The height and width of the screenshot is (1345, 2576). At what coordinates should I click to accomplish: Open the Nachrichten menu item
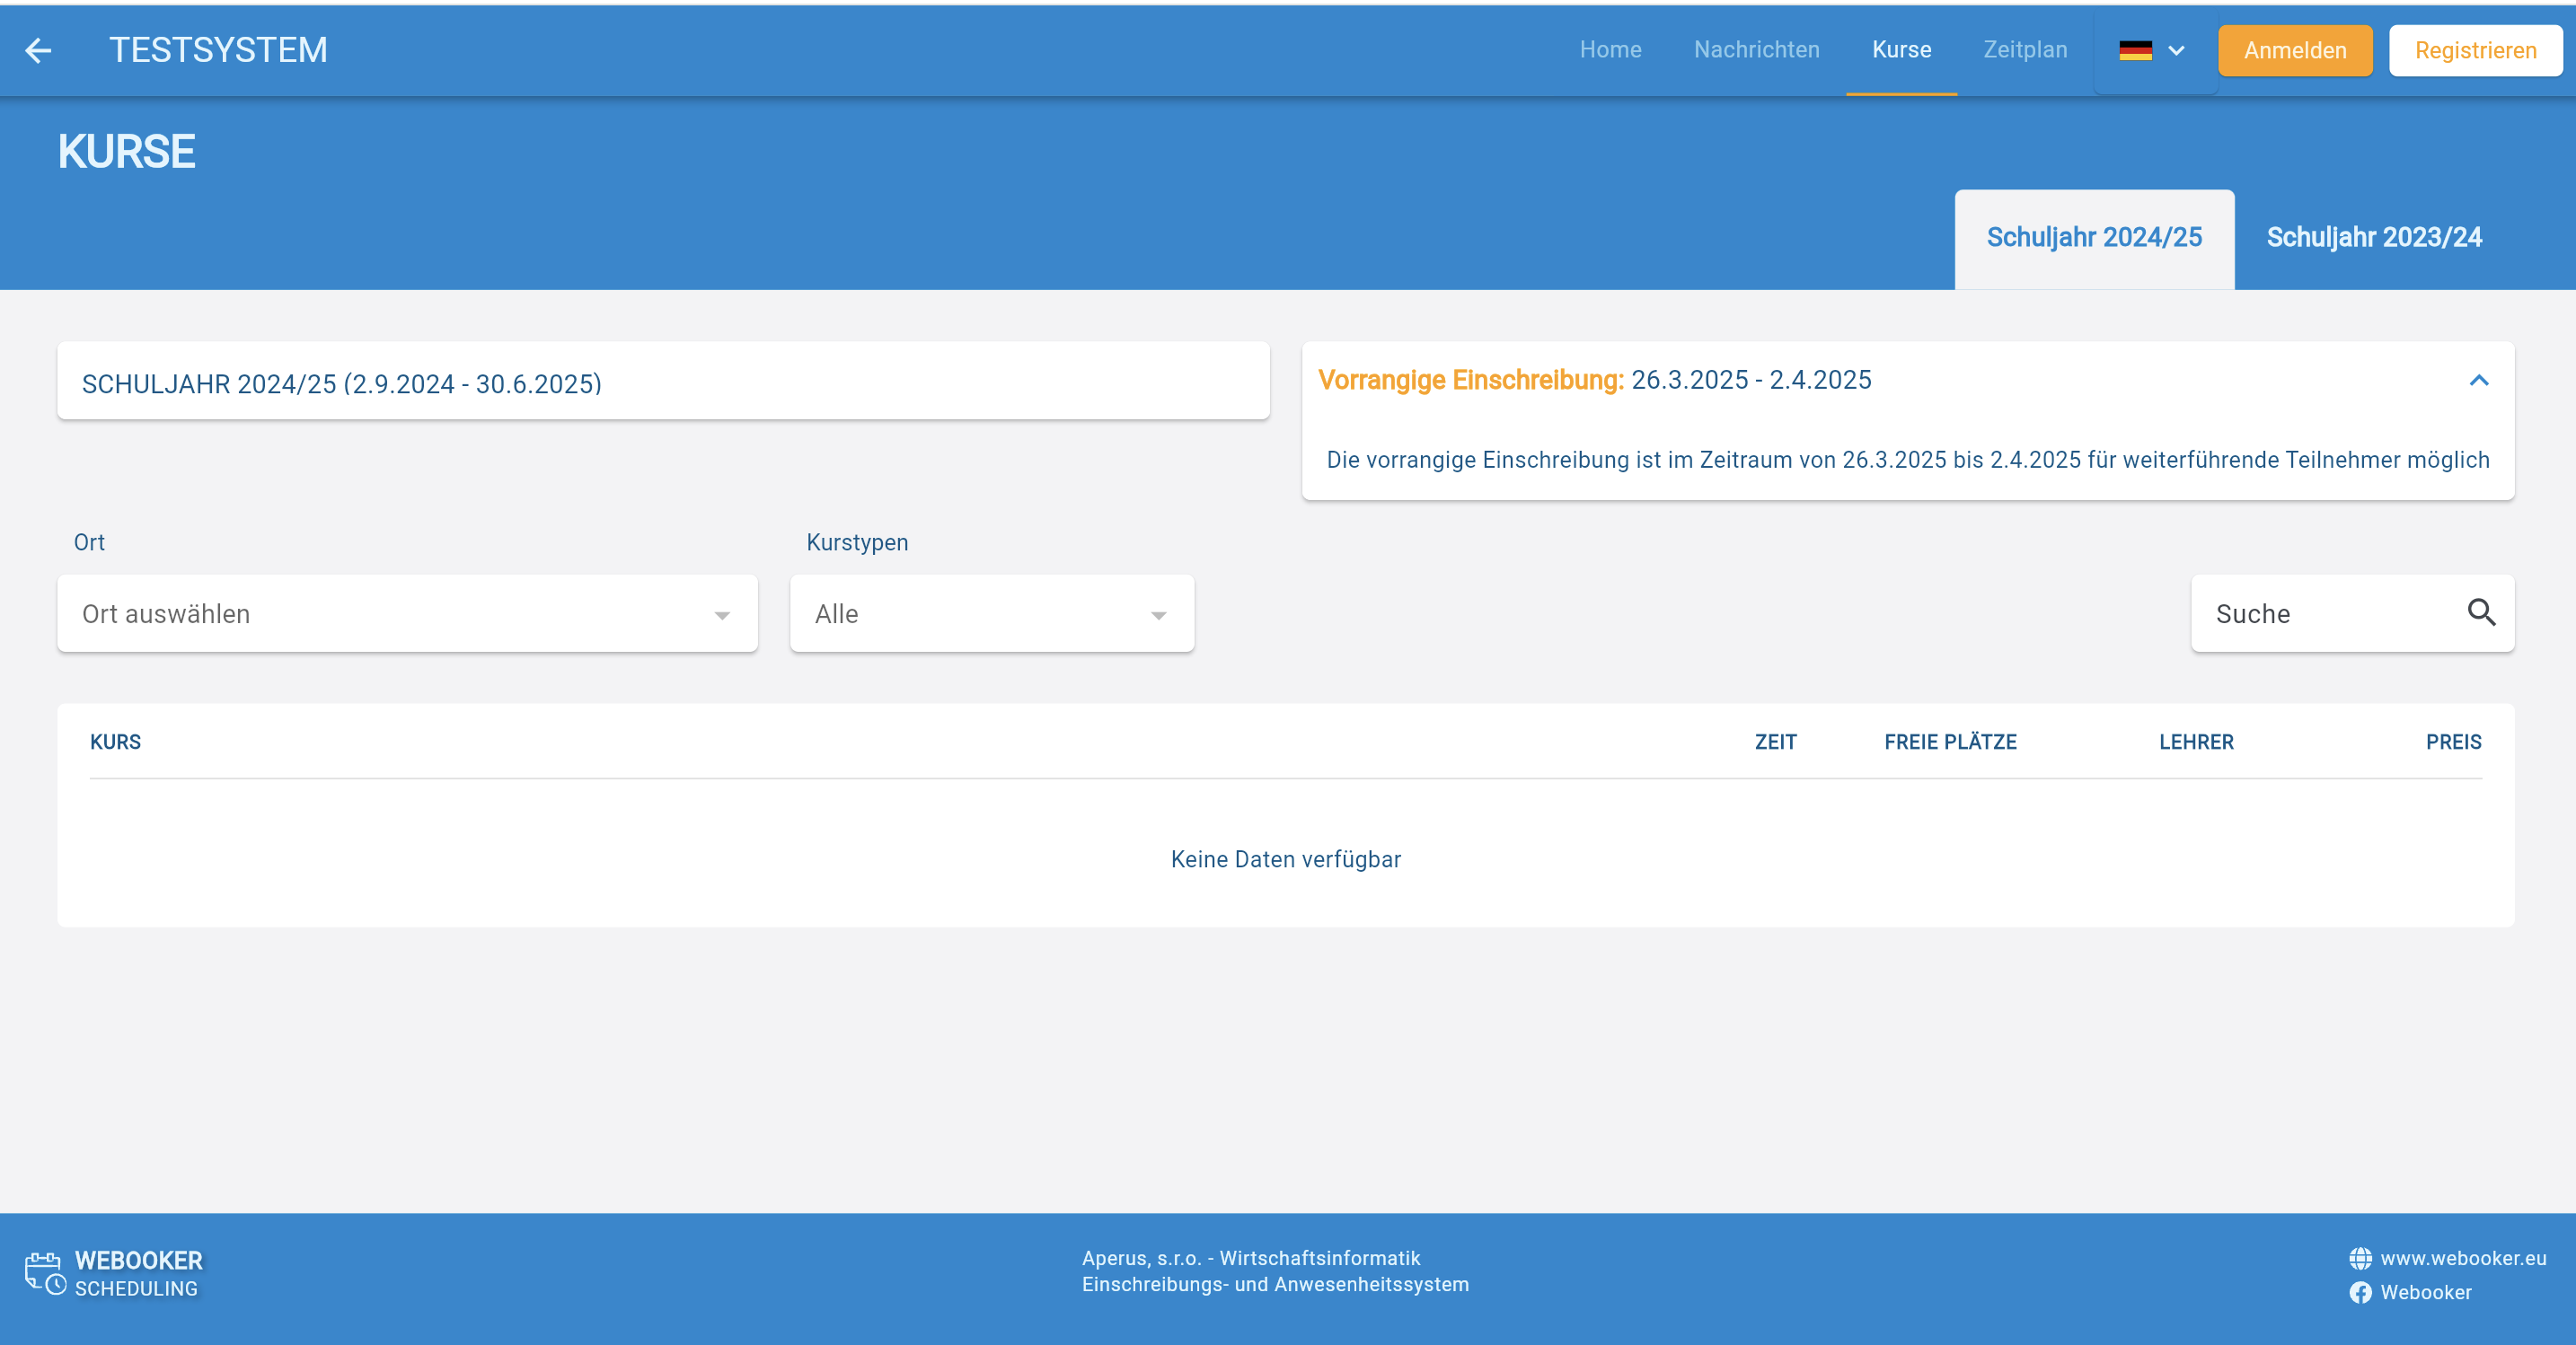(x=1756, y=50)
